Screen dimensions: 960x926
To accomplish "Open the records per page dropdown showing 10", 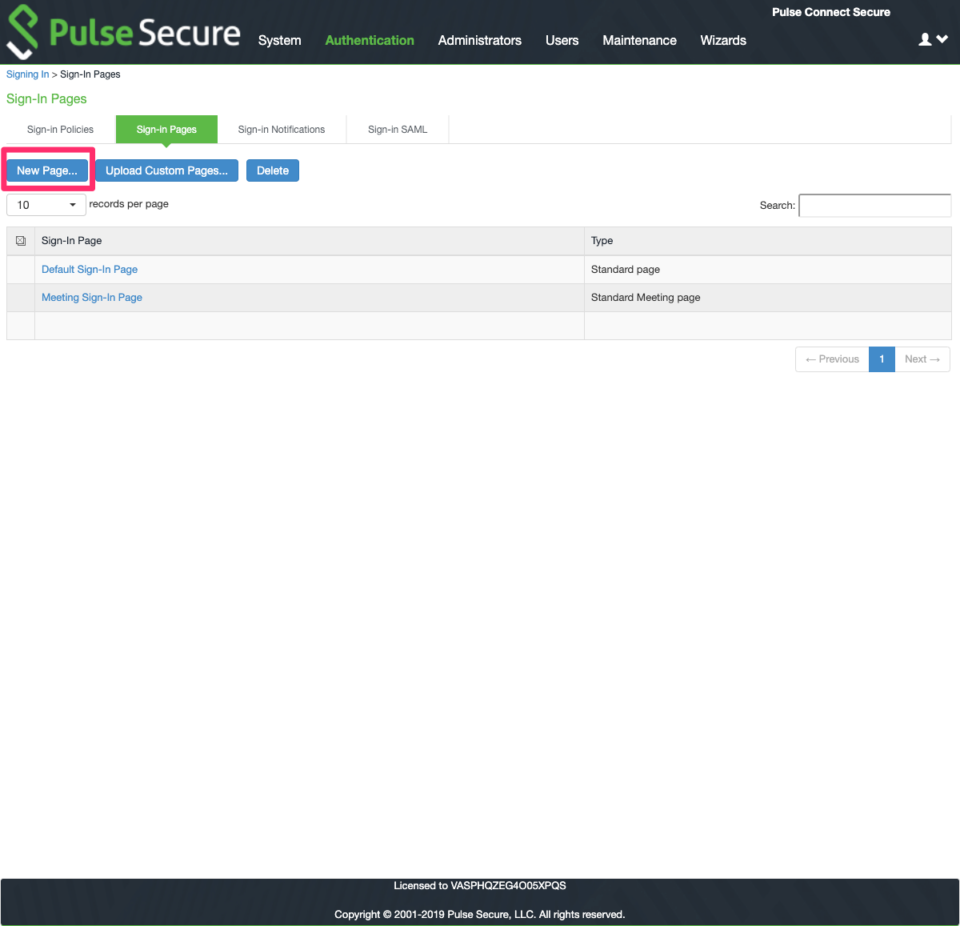I will tap(45, 203).
